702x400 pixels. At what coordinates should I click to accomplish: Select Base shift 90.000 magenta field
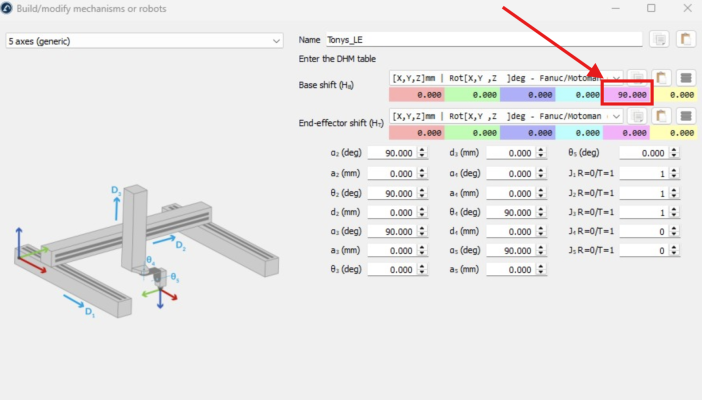pos(627,95)
